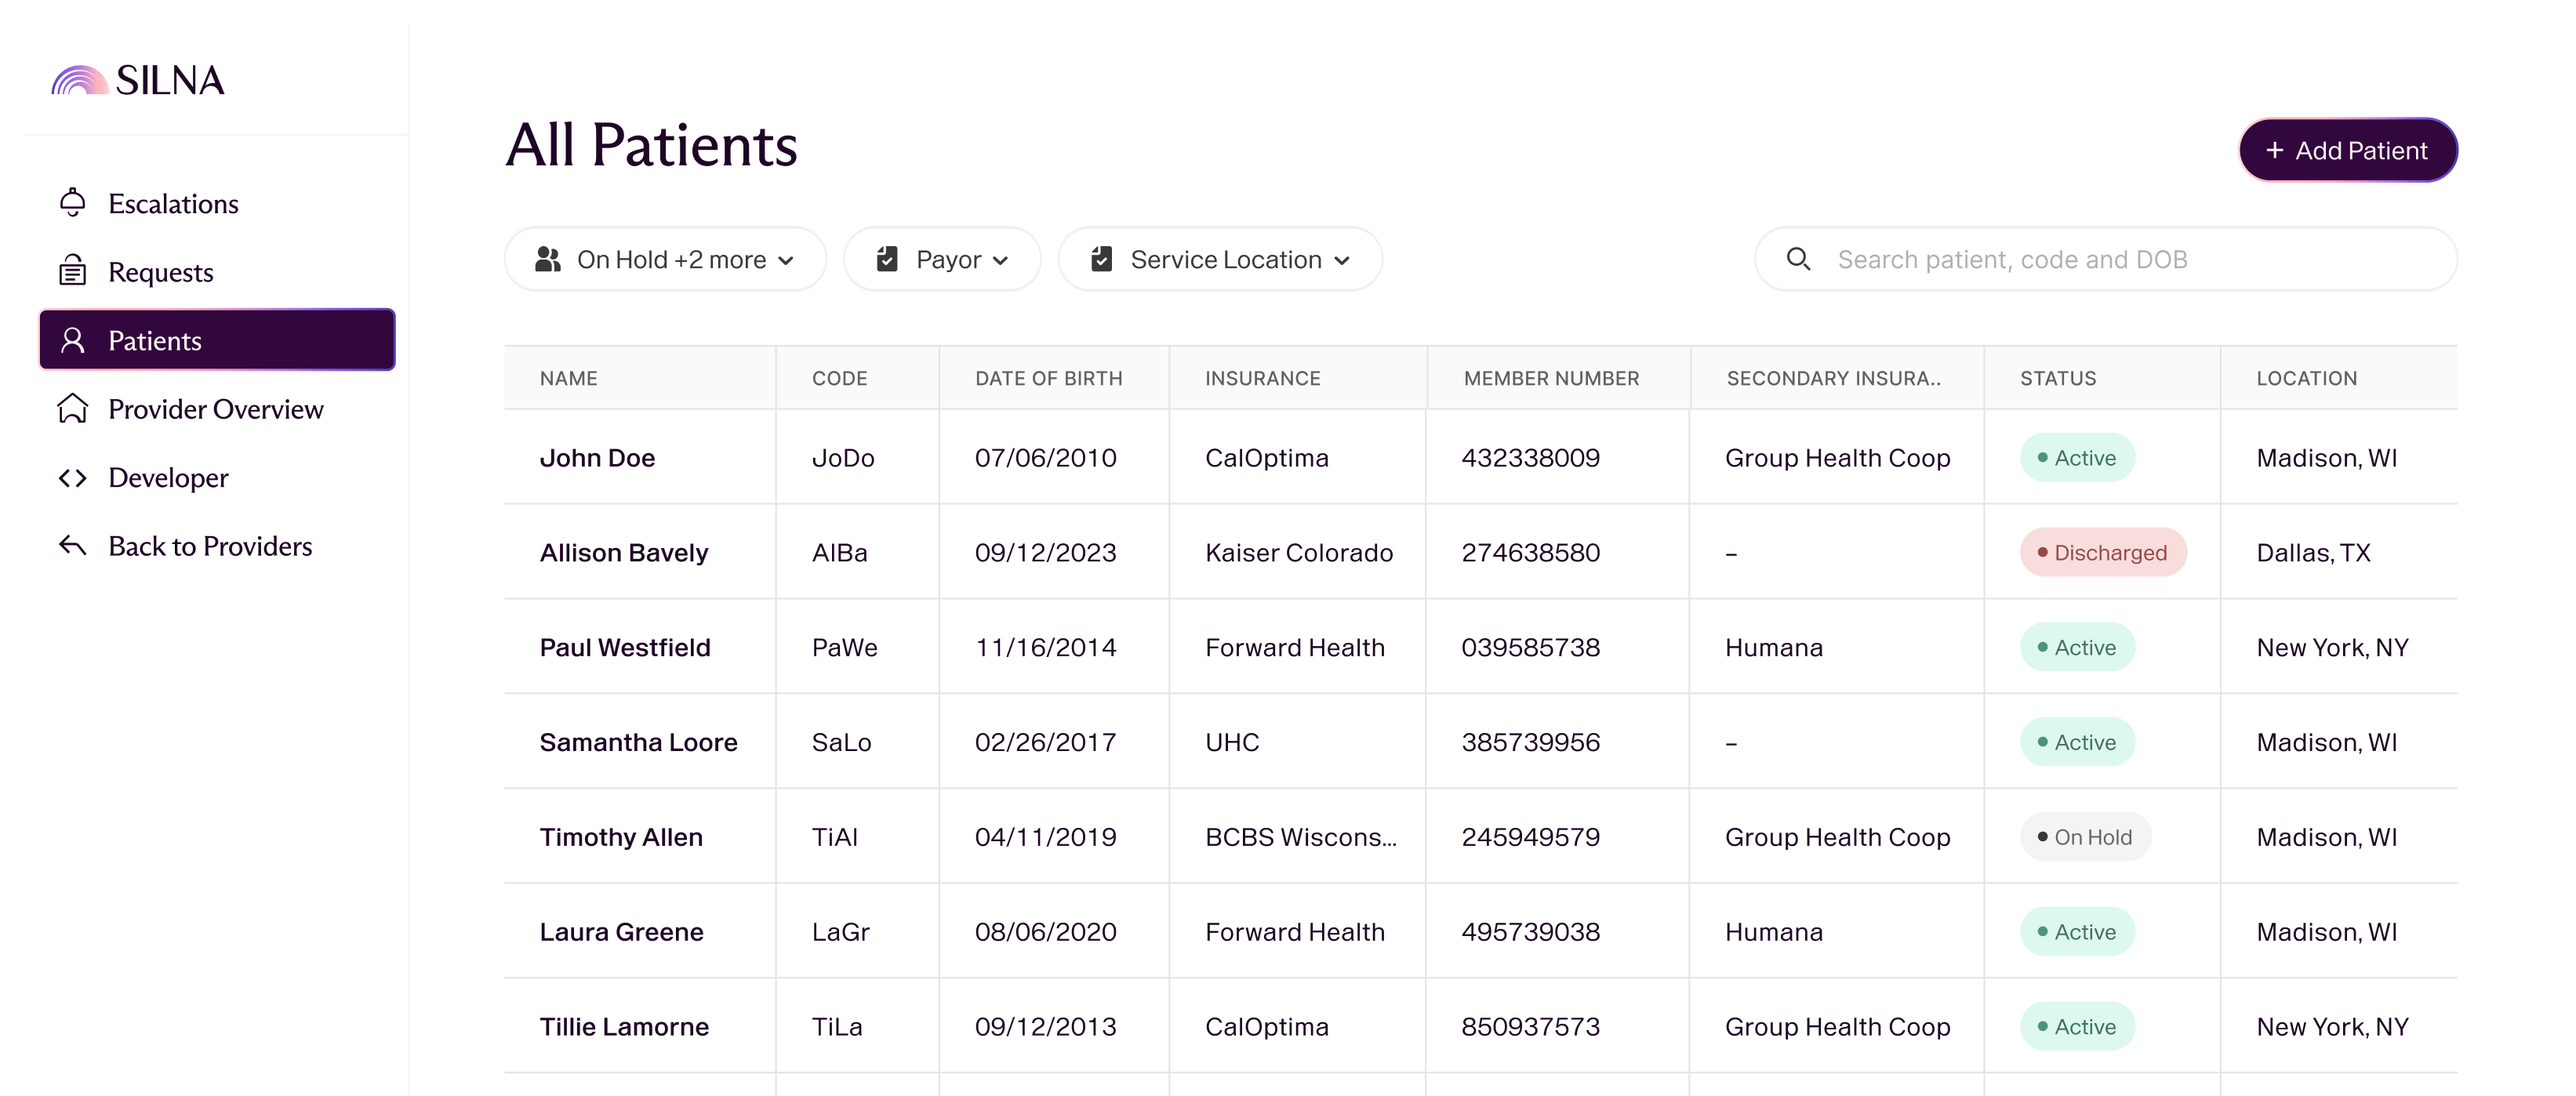Select the Escalations bell icon
Screen dimensions: 2576x1096
pyautogui.click(x=72, y=202)
